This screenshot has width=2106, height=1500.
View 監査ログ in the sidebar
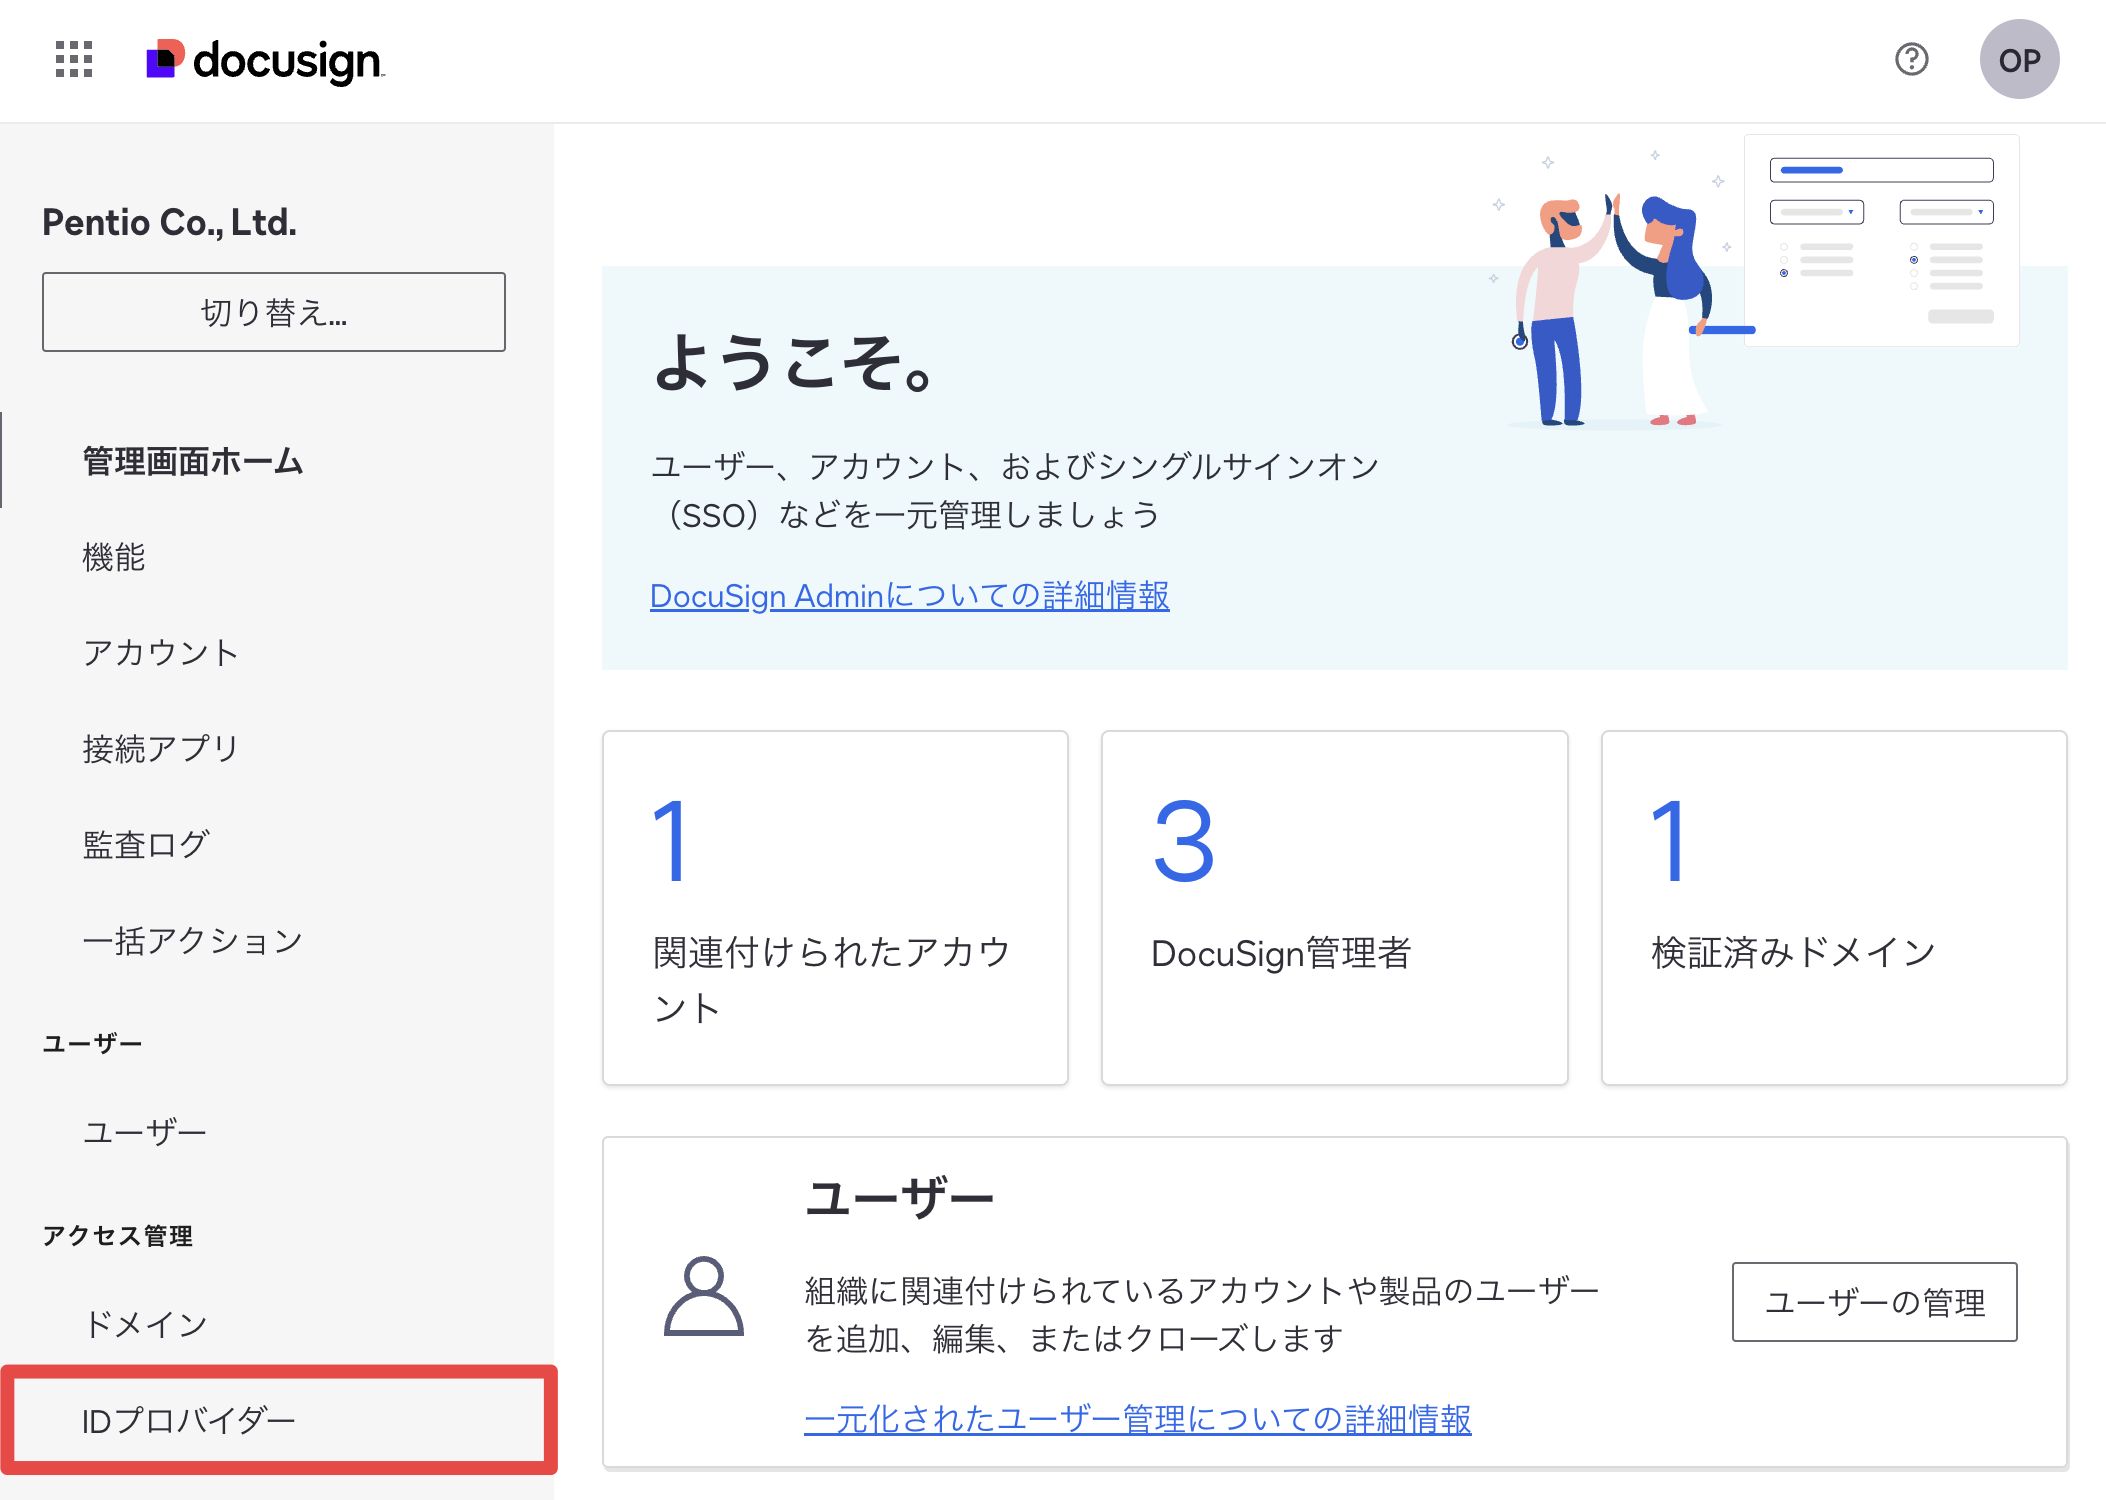146,845
